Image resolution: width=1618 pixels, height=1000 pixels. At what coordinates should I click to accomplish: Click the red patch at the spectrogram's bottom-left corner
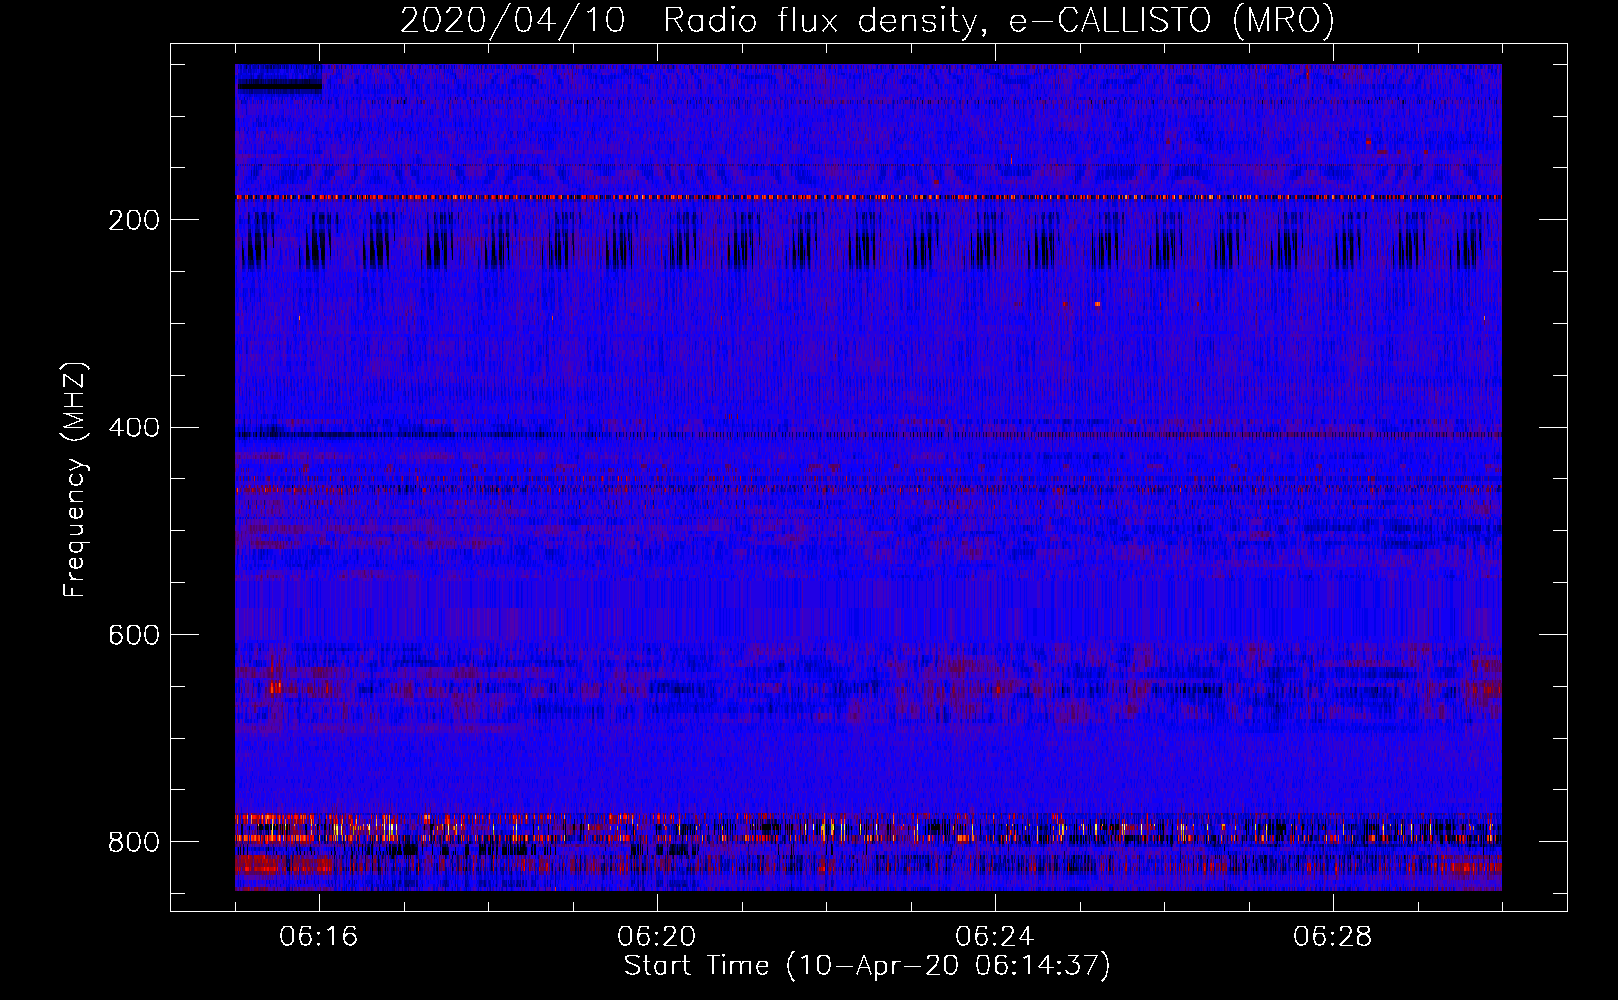click(283, 865)
